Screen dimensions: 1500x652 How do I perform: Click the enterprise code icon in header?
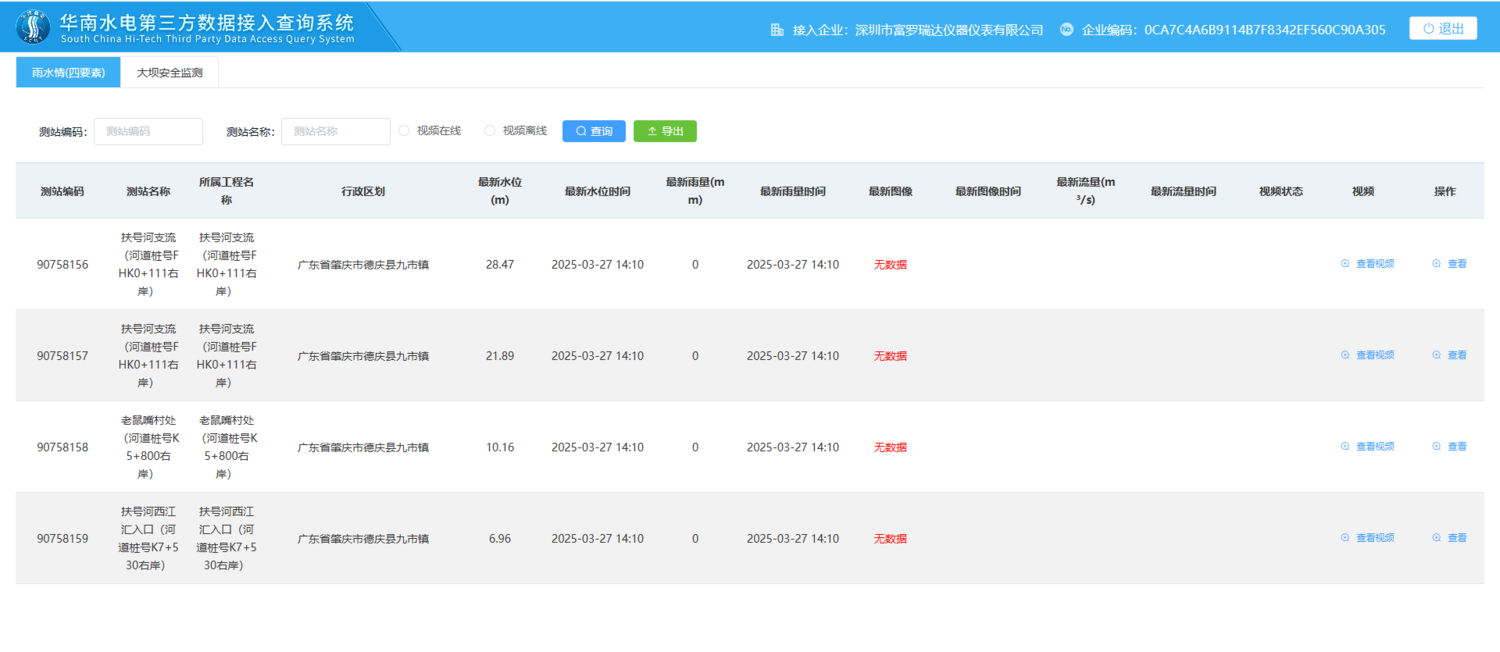pos(1067,30)
